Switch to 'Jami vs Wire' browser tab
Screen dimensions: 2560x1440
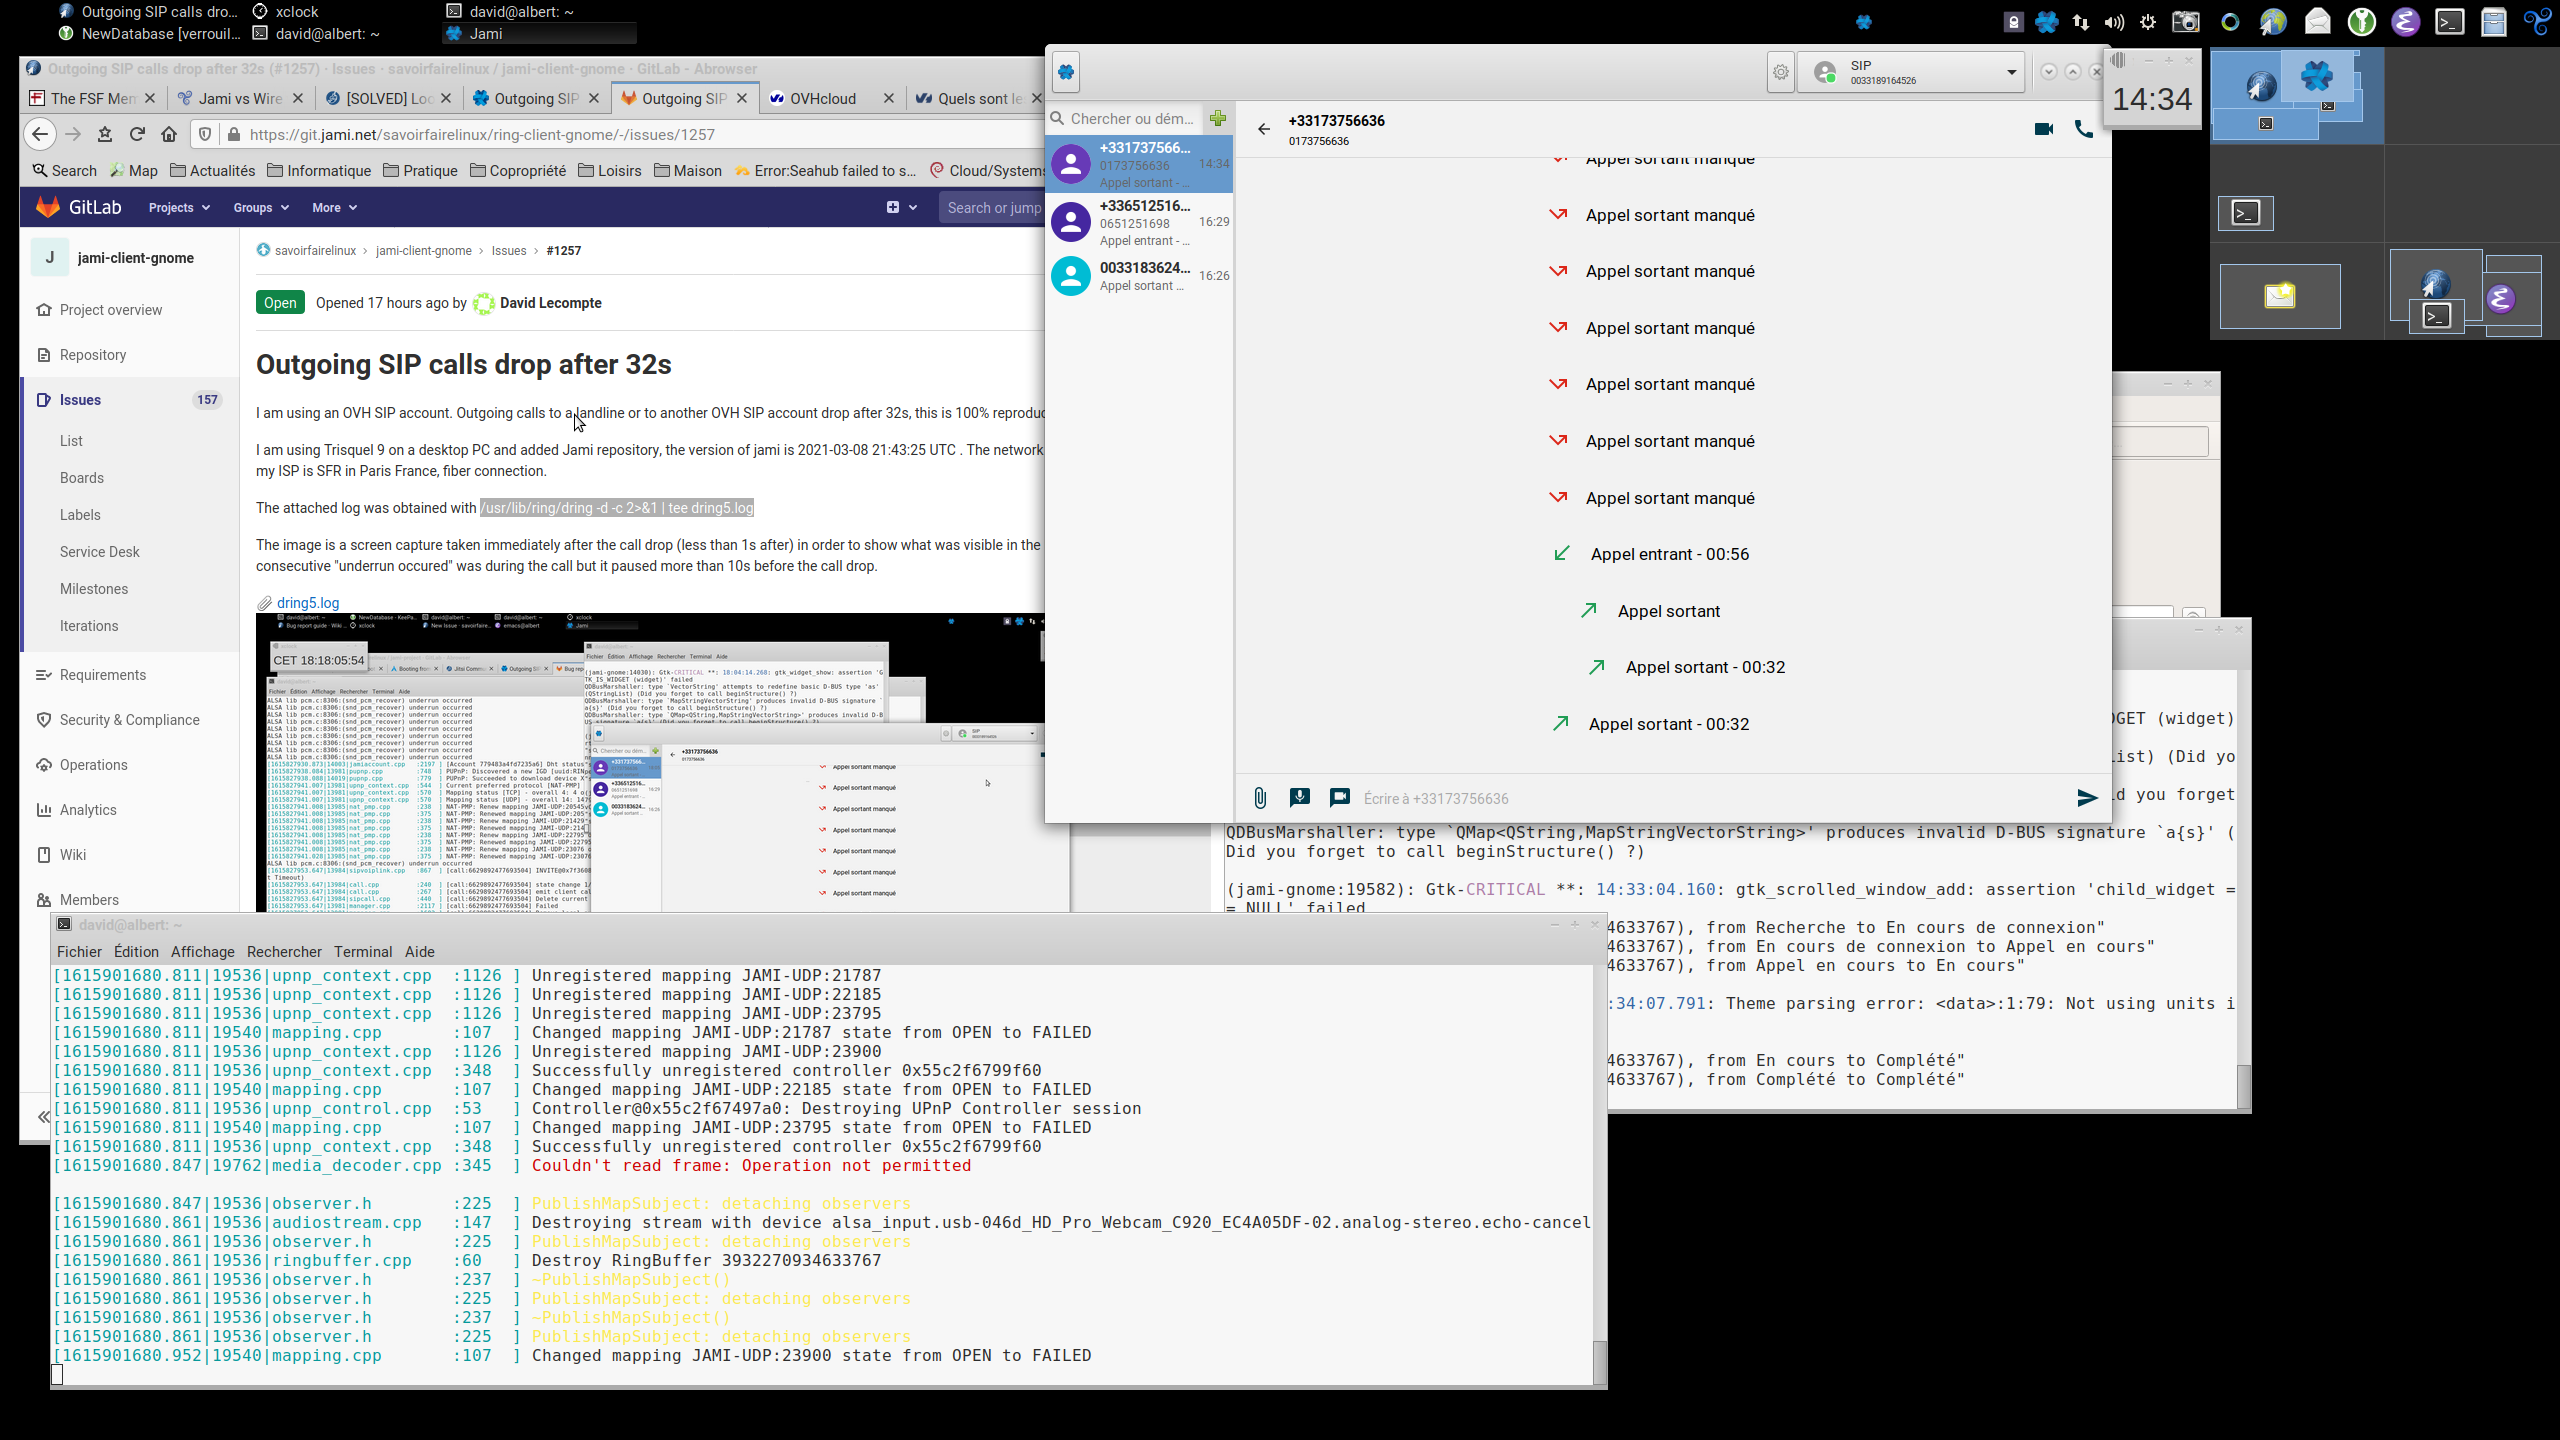tap(240, 98)
